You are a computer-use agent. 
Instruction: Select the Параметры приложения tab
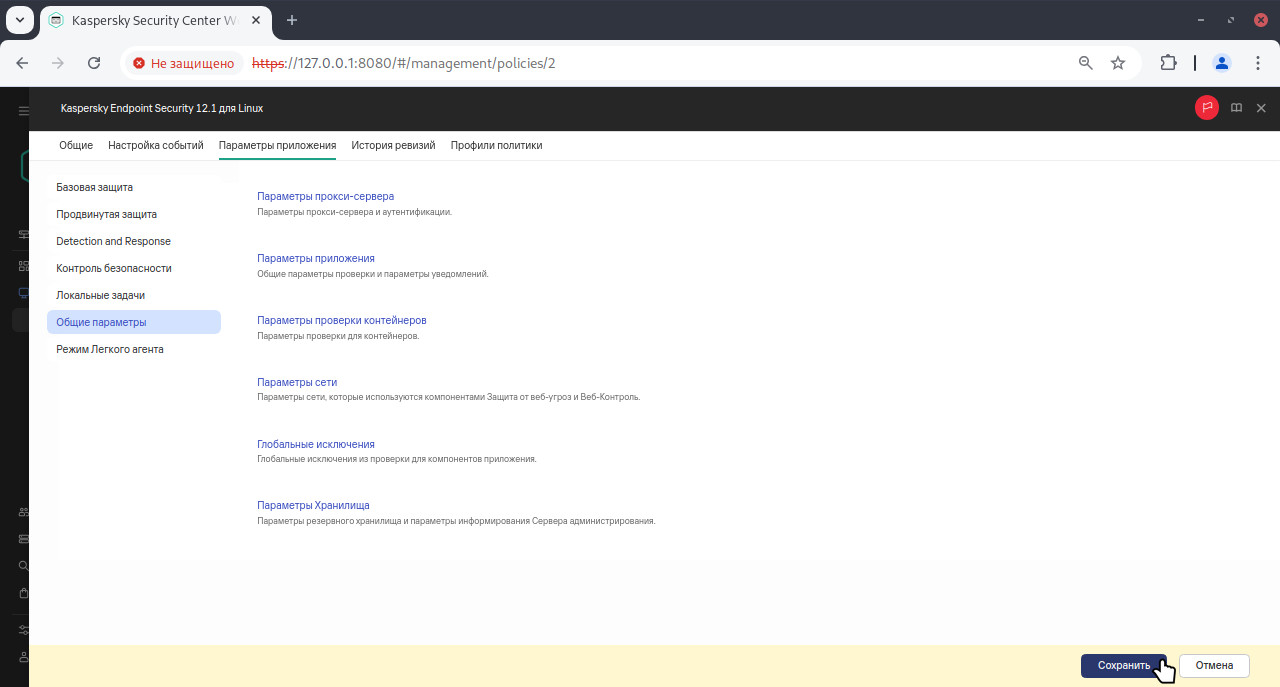277,145
